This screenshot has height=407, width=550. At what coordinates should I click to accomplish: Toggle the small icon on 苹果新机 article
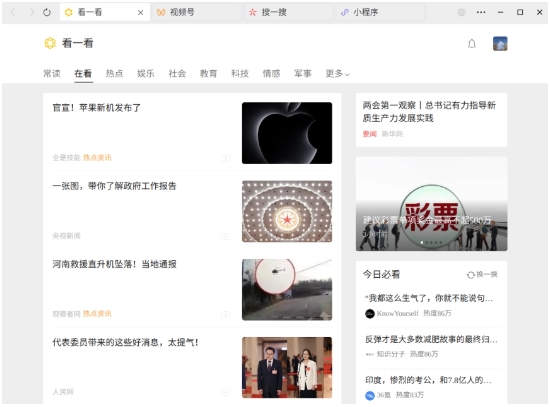point(226,158)
